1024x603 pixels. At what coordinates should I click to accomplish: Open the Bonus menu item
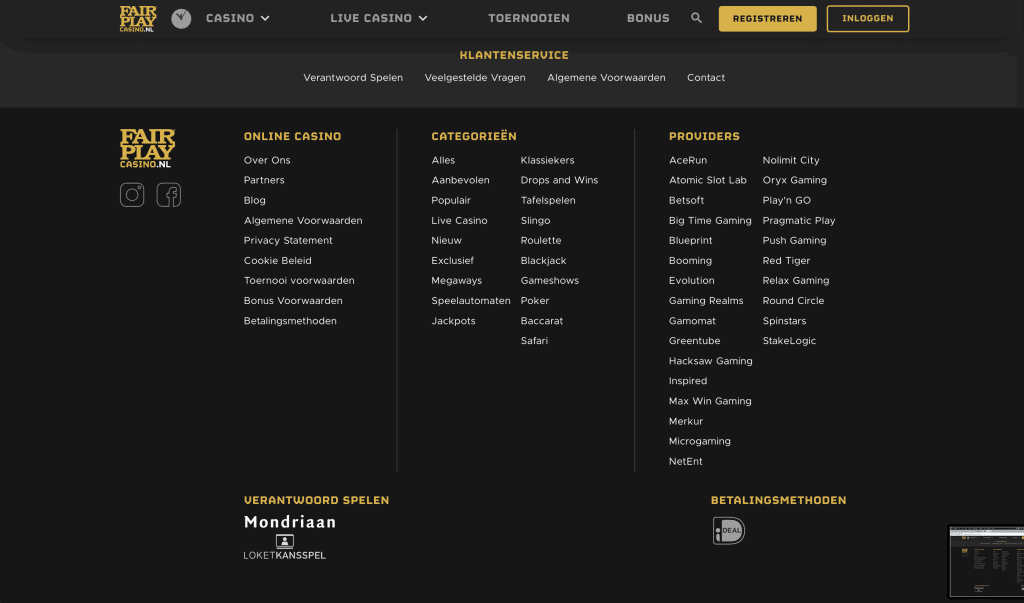pos(648,18)
